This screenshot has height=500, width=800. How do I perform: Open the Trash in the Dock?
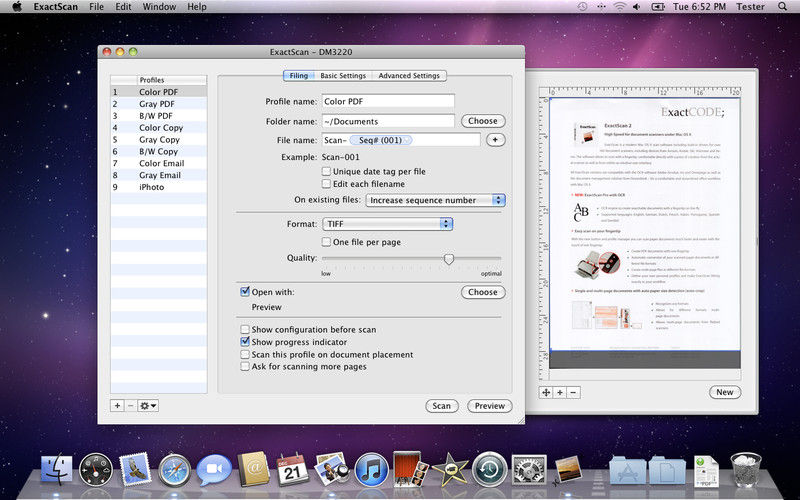(745, 469)
